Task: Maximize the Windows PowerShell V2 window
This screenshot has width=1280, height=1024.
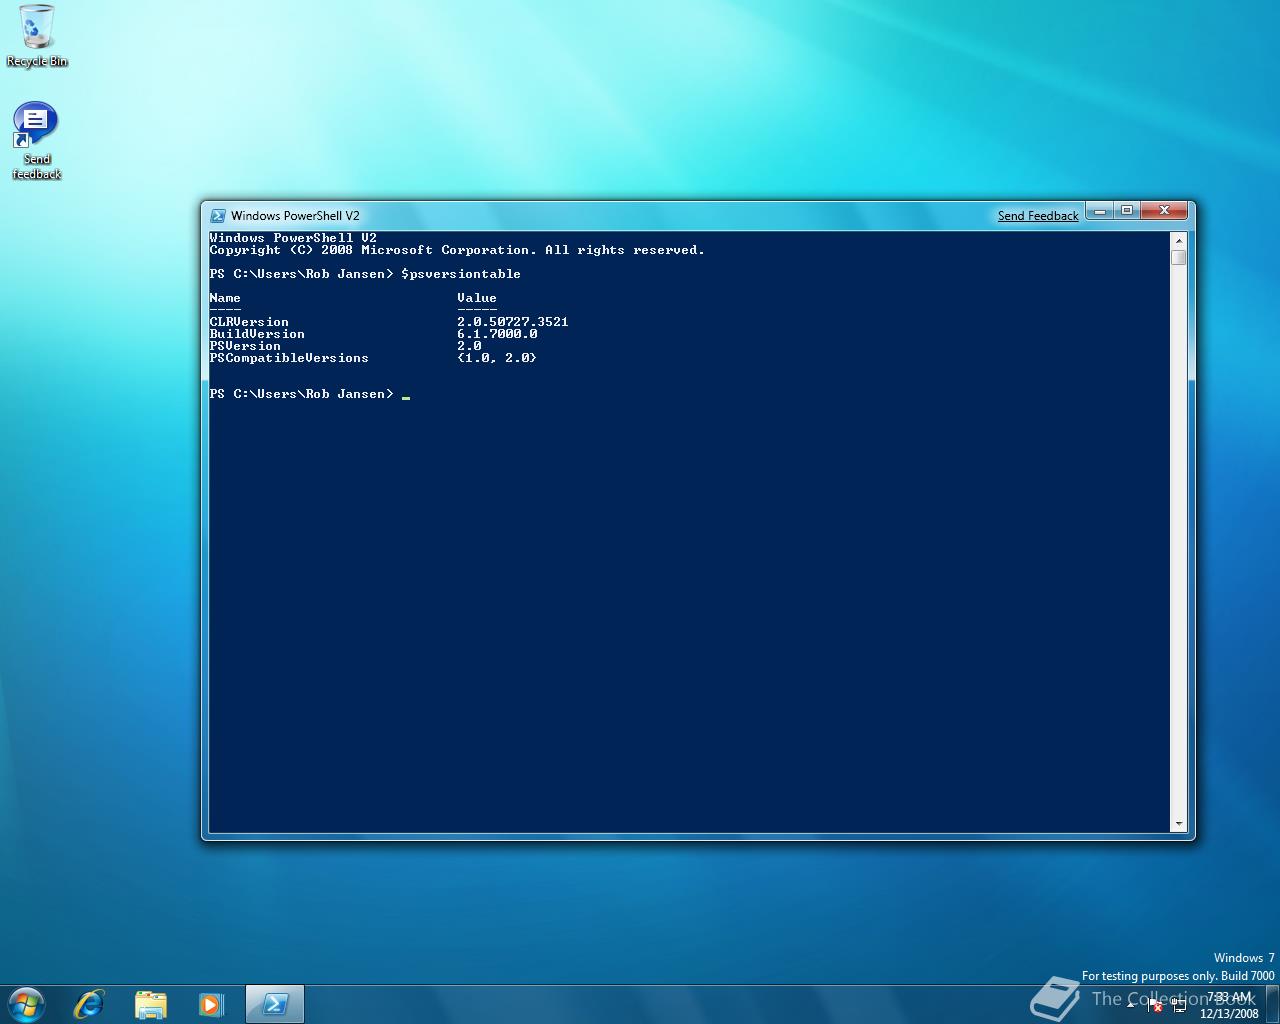Action: 1127,210
